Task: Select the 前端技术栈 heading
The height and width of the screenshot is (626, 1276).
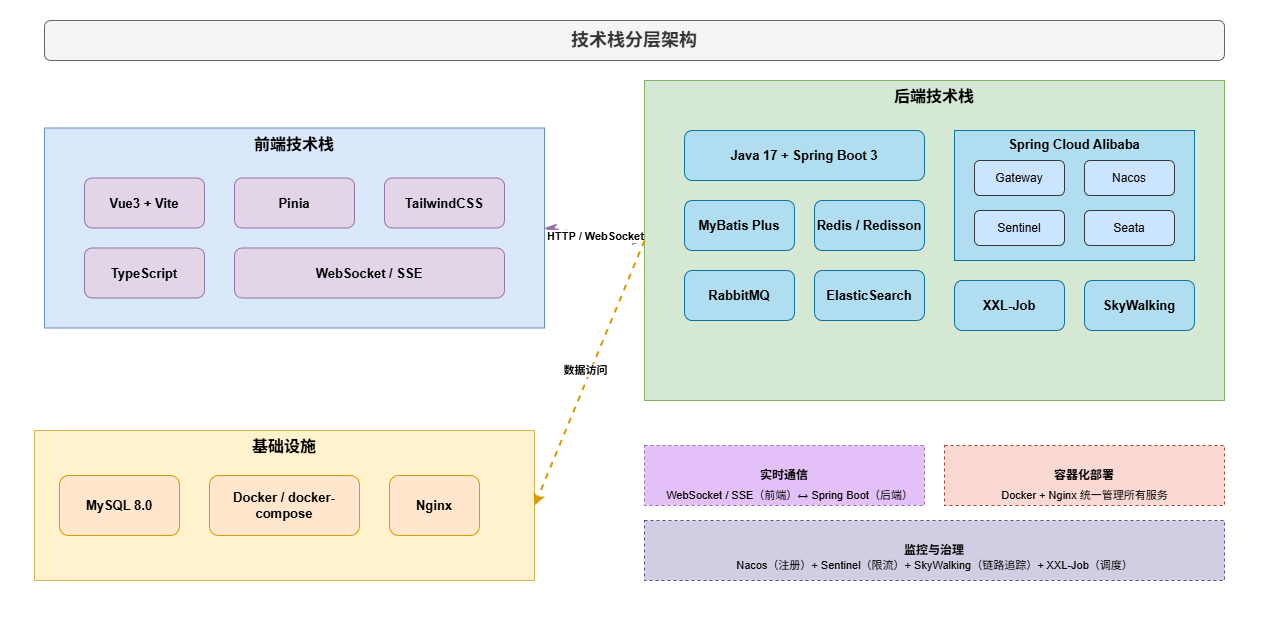Action: click(294, 144)
